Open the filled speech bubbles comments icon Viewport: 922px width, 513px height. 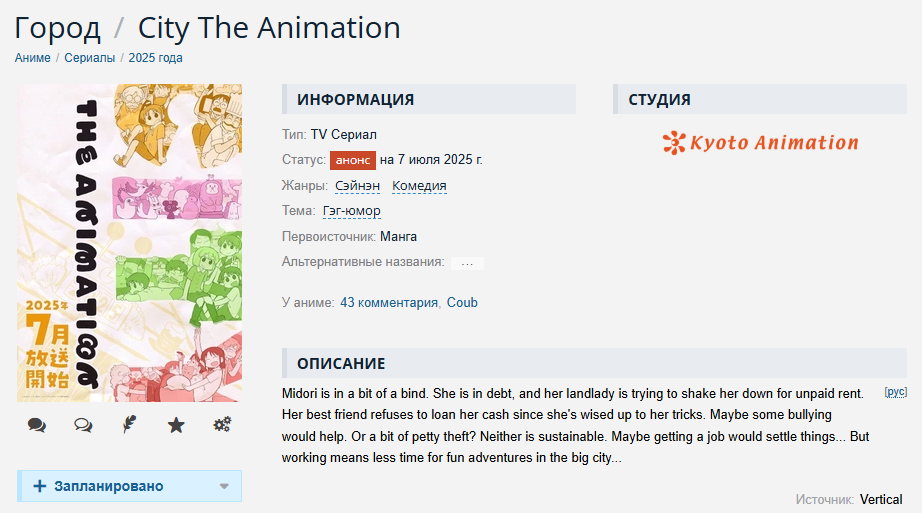coord(36,425)
